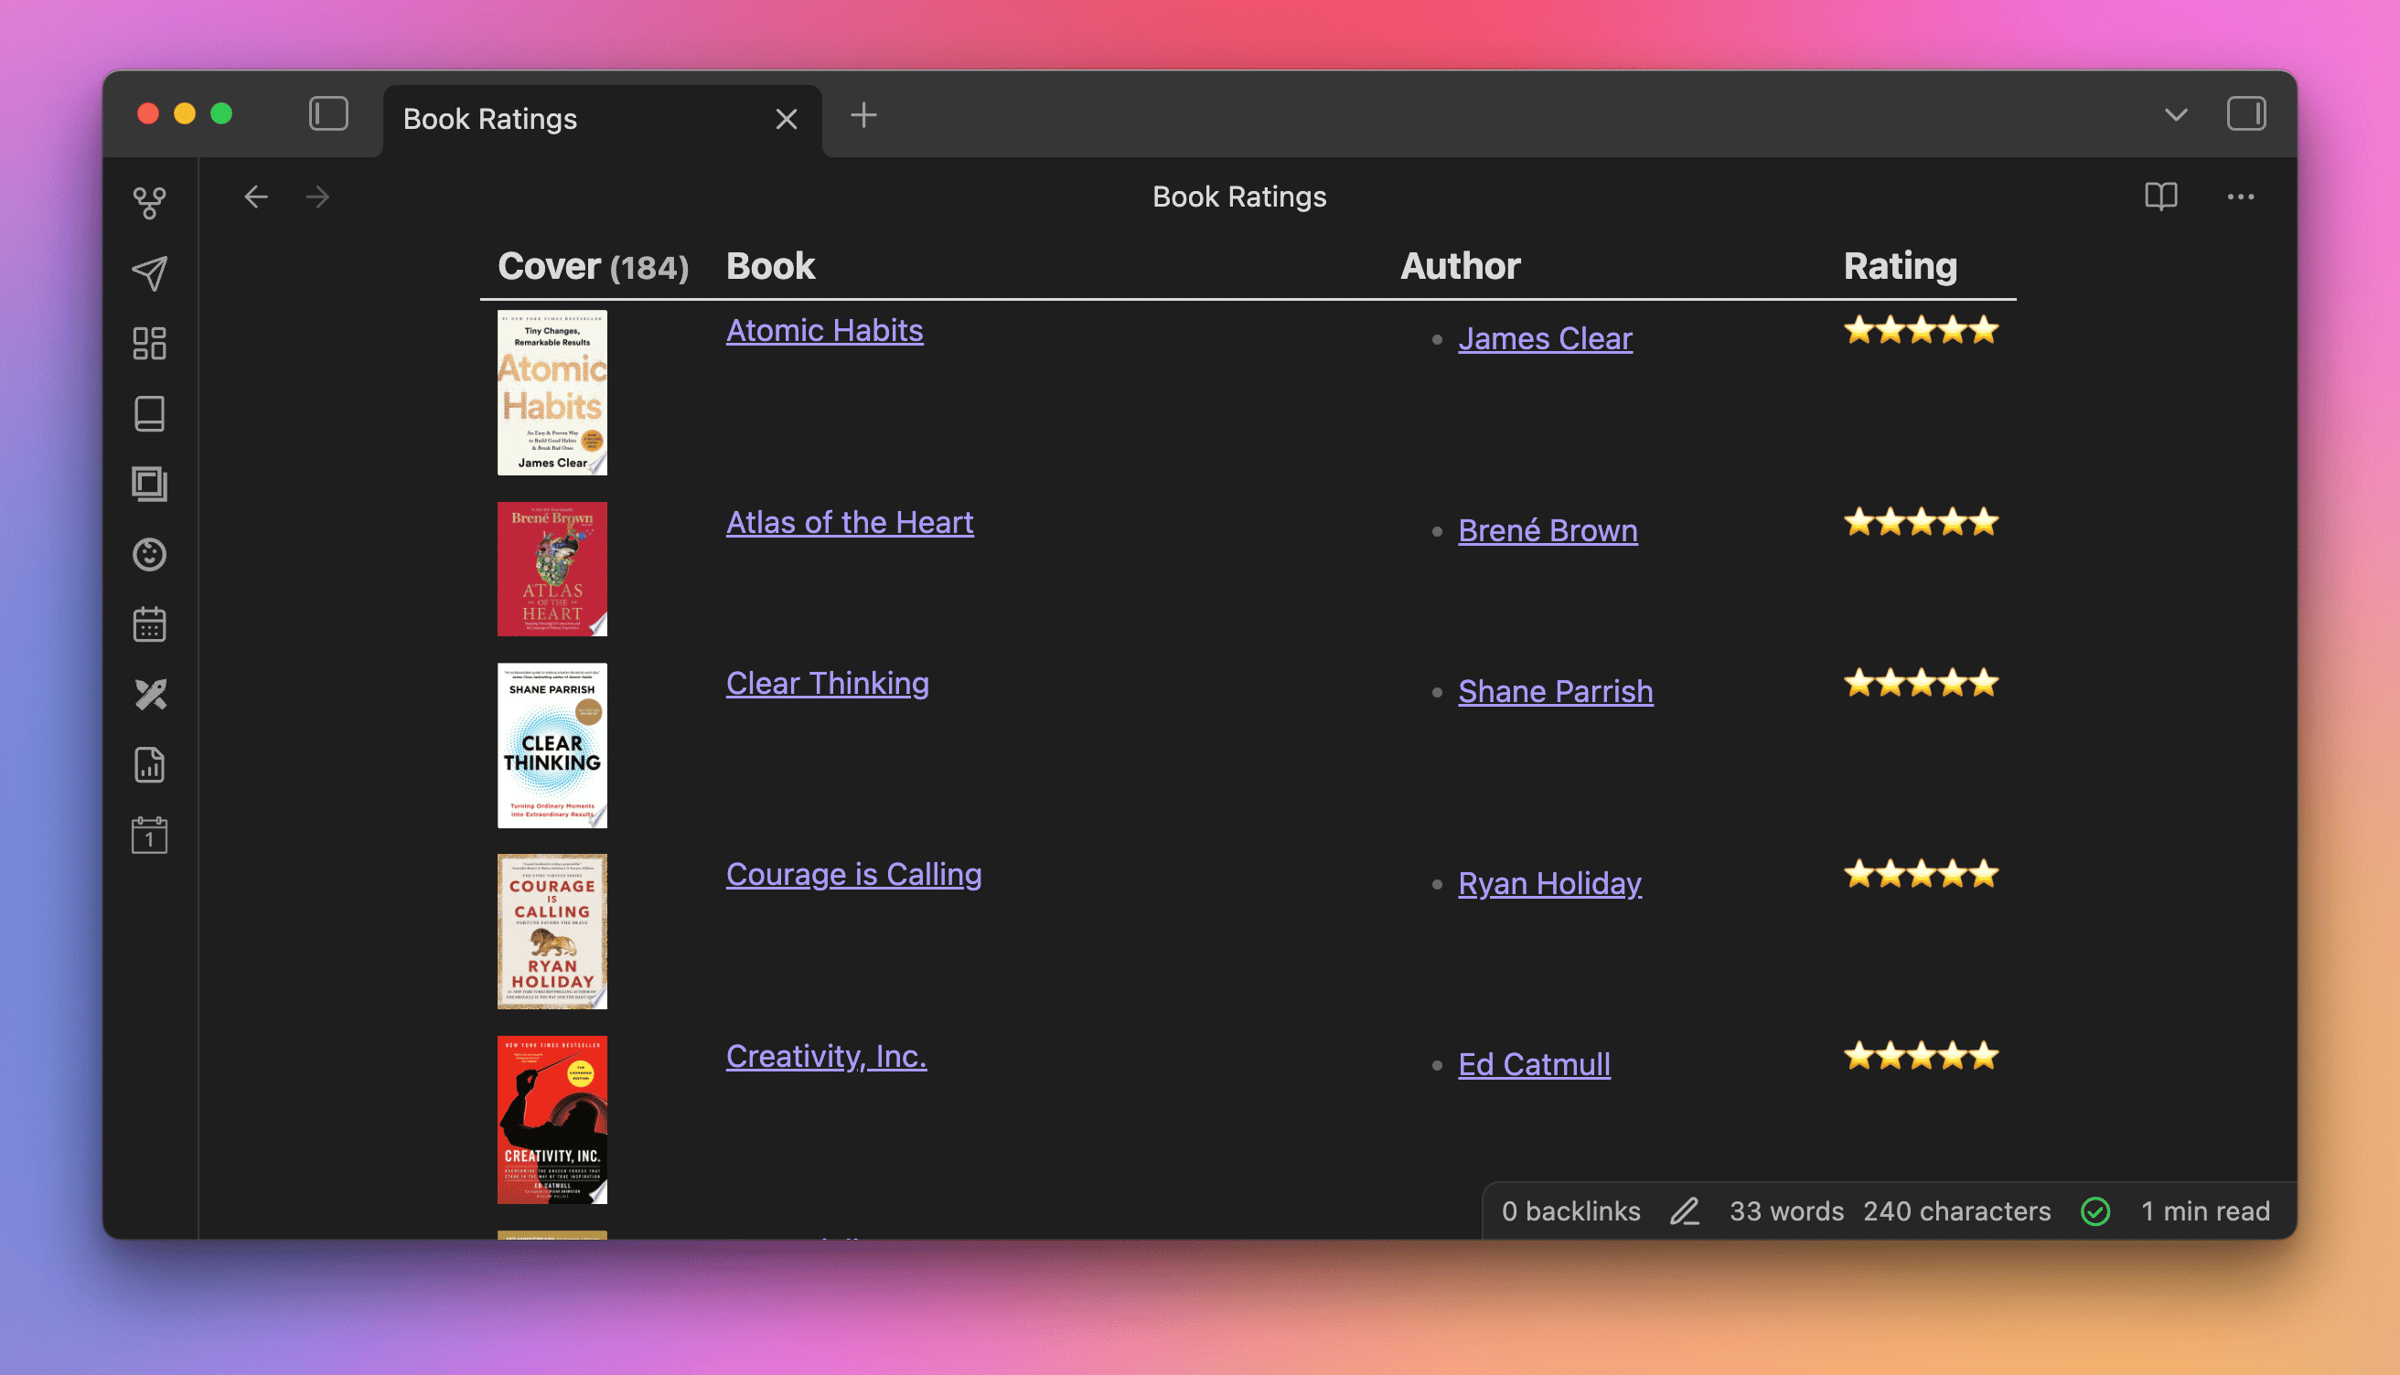Open the chart document ribbon icon
Screen dimensions: 2400x1375
150,765
